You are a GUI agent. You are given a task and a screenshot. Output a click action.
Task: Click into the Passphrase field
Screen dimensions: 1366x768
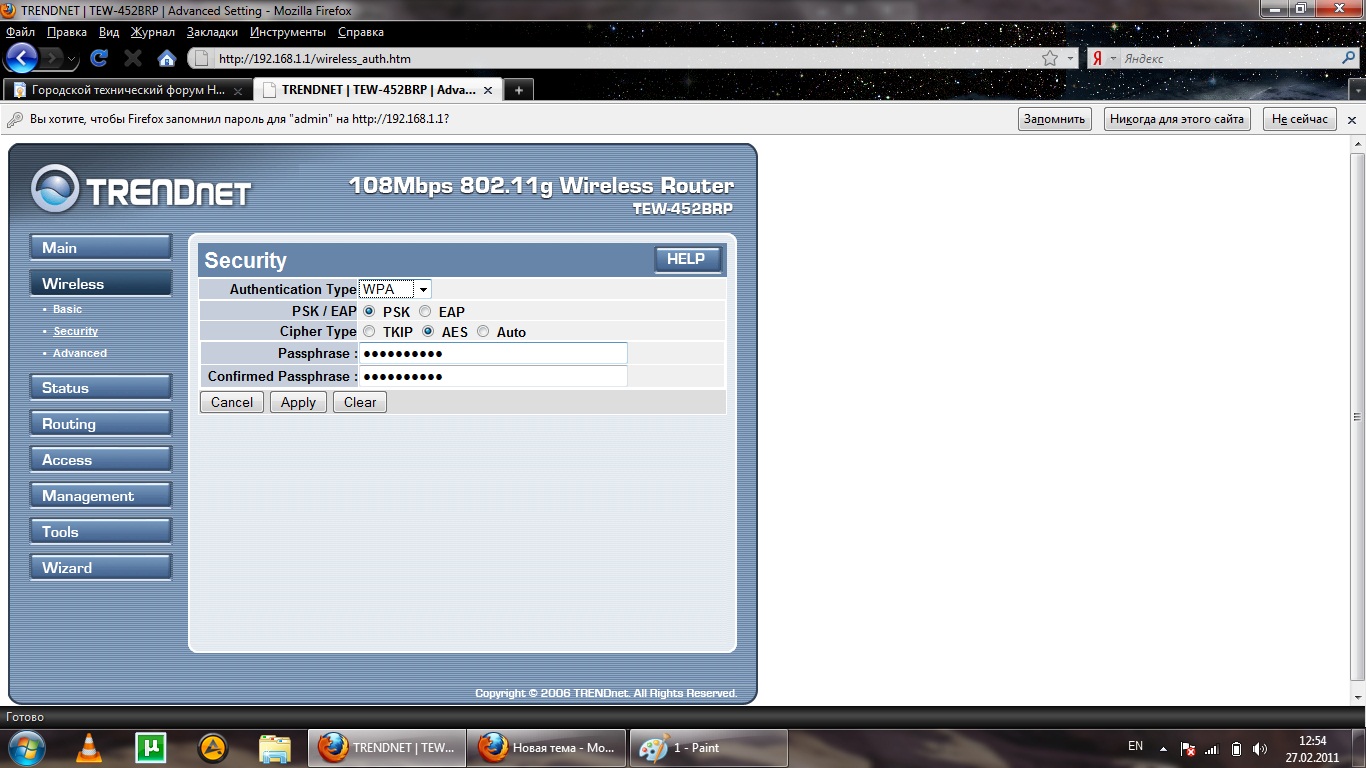(x=493, y=353)
